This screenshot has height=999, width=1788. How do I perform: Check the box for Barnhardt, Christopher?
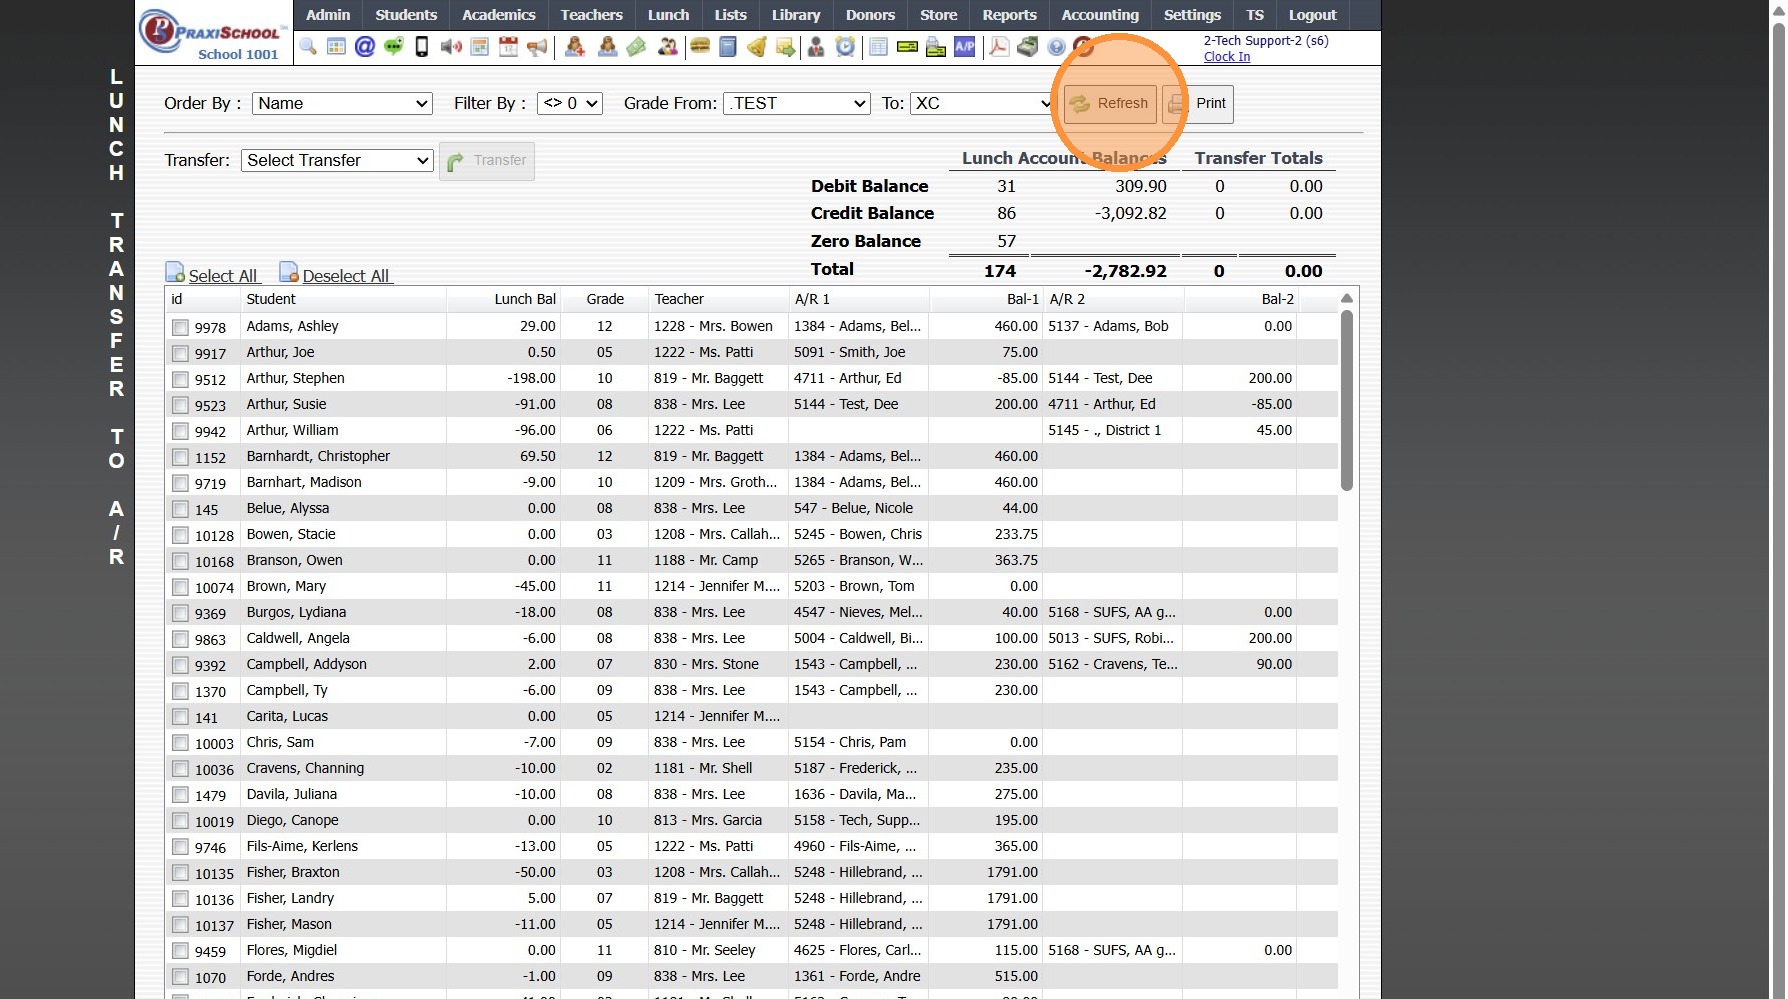click(x=180, y=457)
